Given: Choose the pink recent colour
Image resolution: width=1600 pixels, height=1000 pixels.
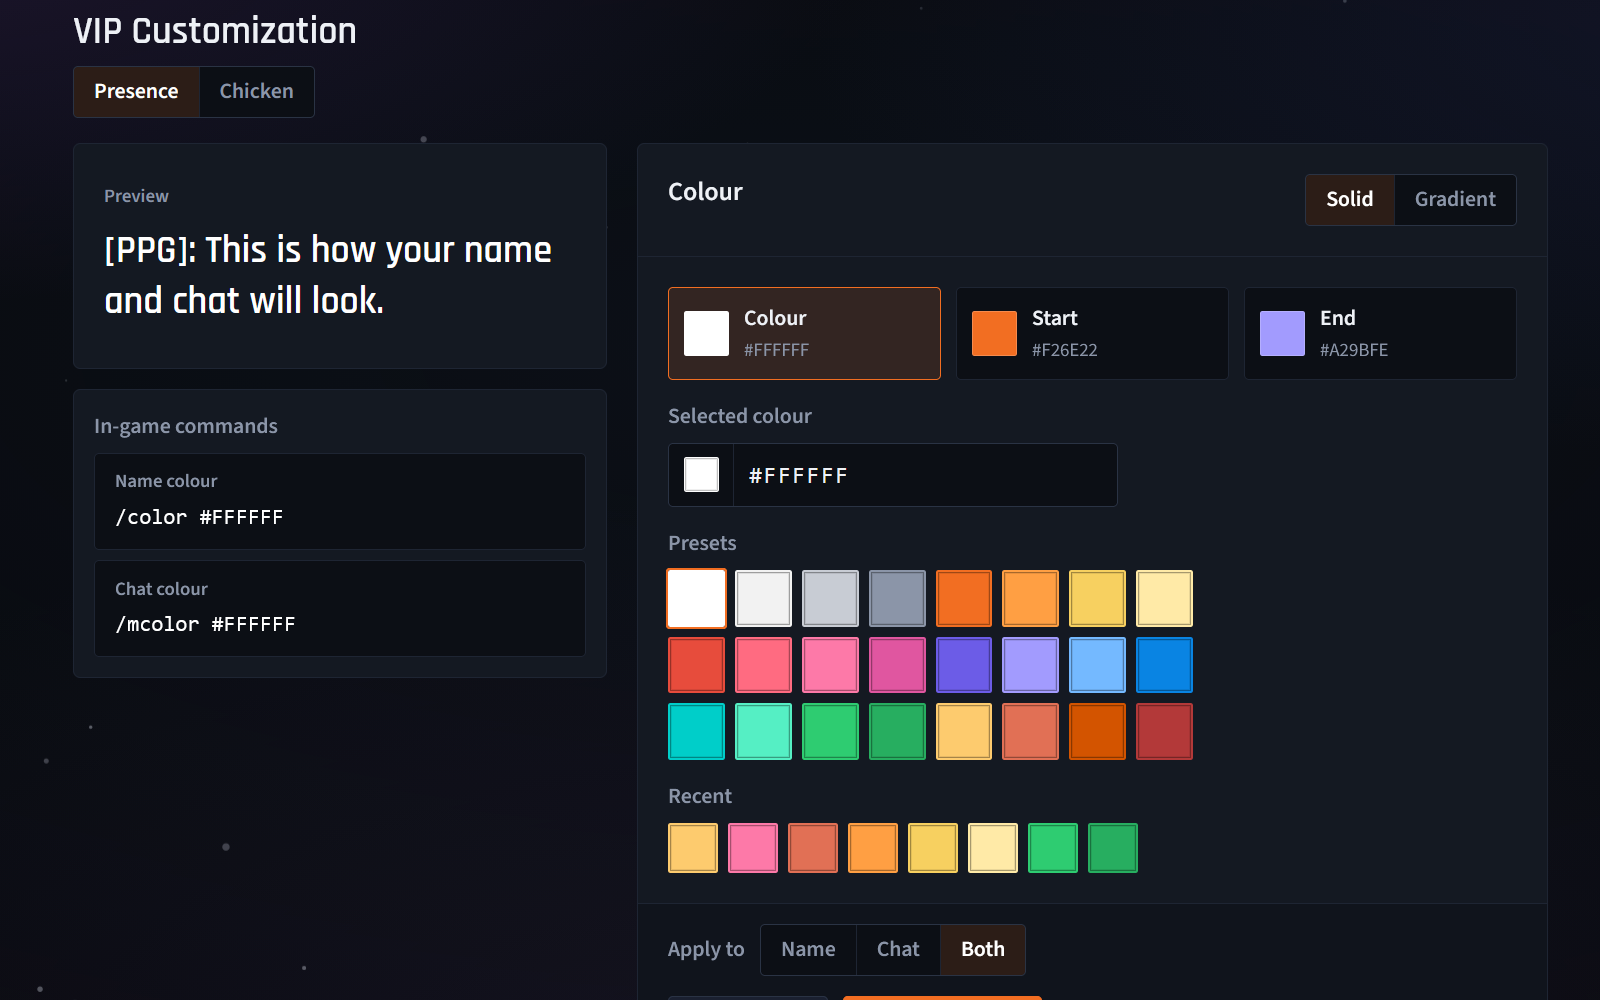Looking at the screenshot, I should [753, 848].
